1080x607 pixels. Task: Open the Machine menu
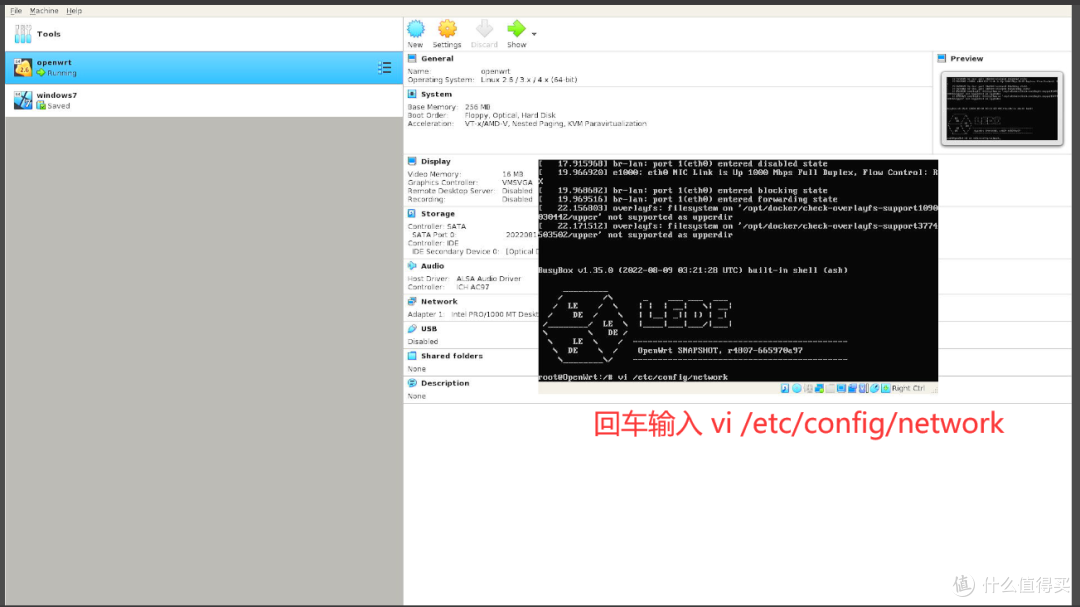pyautogui.click(x=44, y=11)
